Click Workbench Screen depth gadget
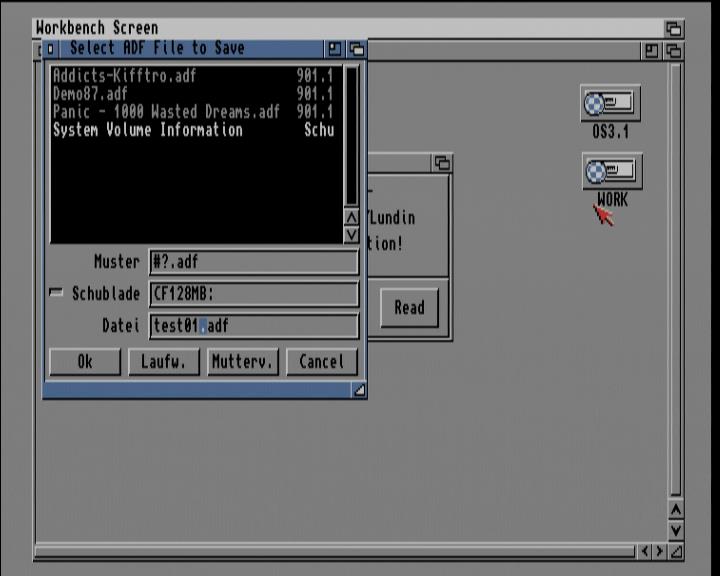720x576 pixels. [674, 28]
